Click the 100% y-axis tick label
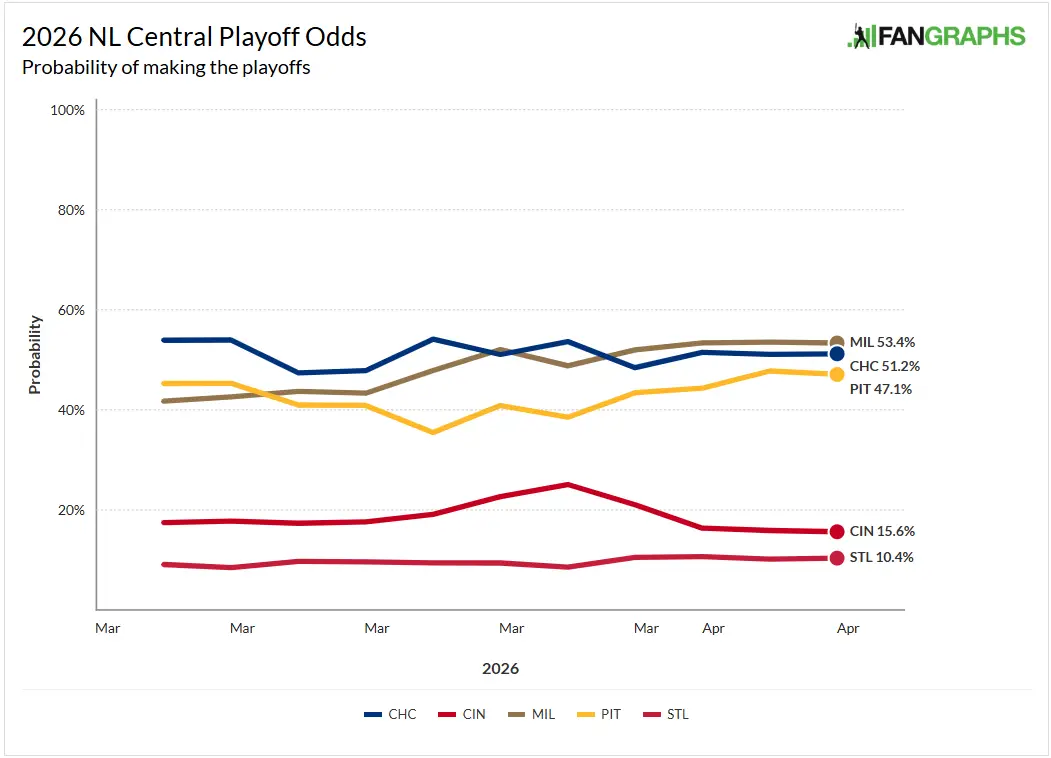Image resolution: width=1051 pixels, height=758 pixels. (x=67, y=110)
